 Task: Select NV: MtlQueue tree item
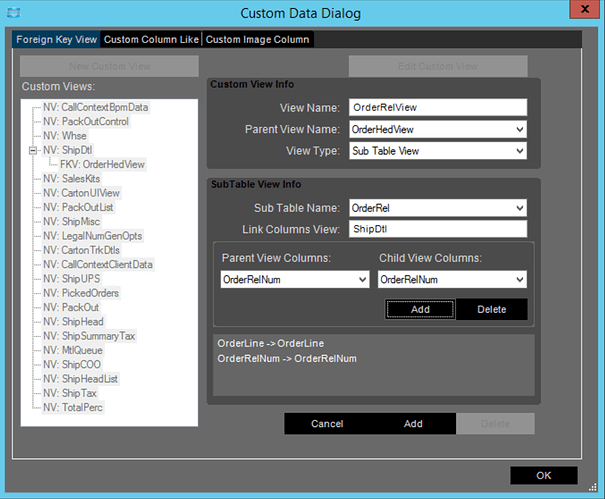click(x=73, y=350)
